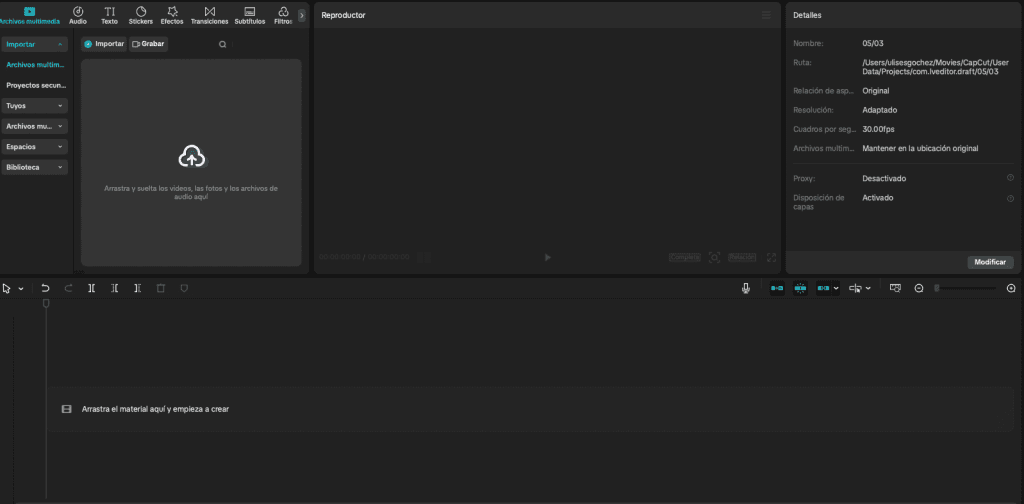Open the Subtítulos tab
Image resolution: width=1024 pixels, height=504 pixels.
click(x=249, y=16)
